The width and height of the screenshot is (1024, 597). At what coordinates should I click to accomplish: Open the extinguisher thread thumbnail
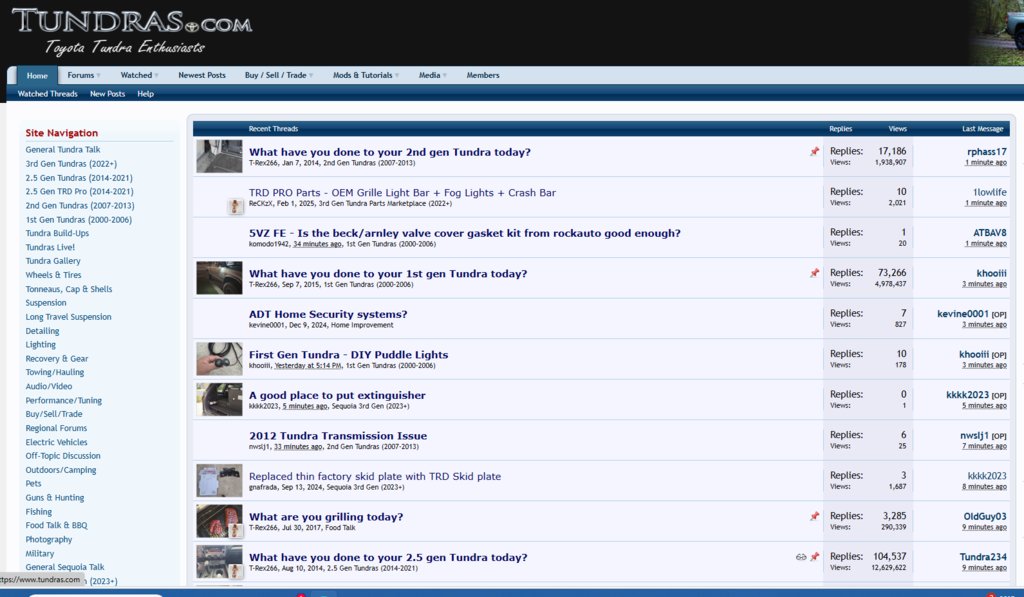click(x=219, y=399)
